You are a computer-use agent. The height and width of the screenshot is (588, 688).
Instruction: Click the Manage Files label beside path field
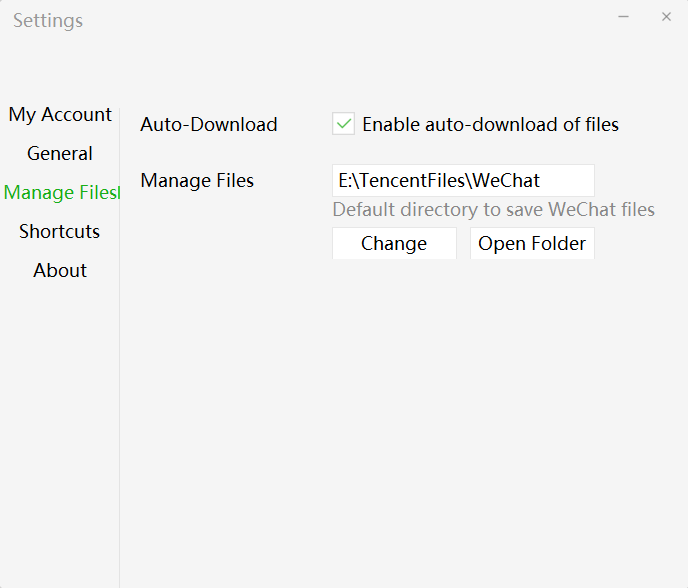(197, 181)
